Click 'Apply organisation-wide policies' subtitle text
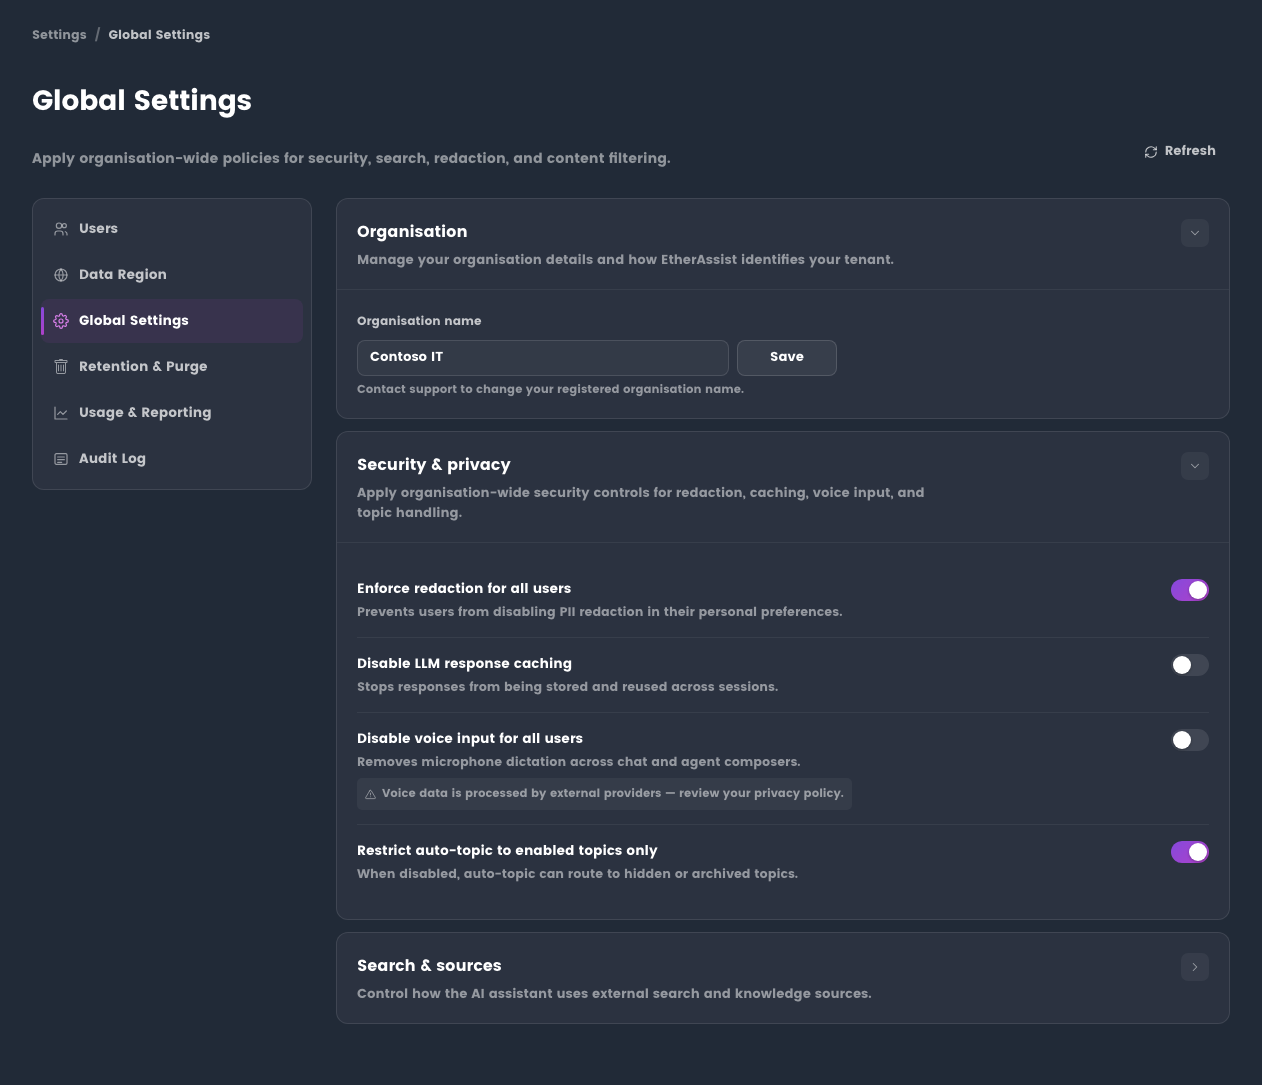1262x1085 pixels. 351,159
